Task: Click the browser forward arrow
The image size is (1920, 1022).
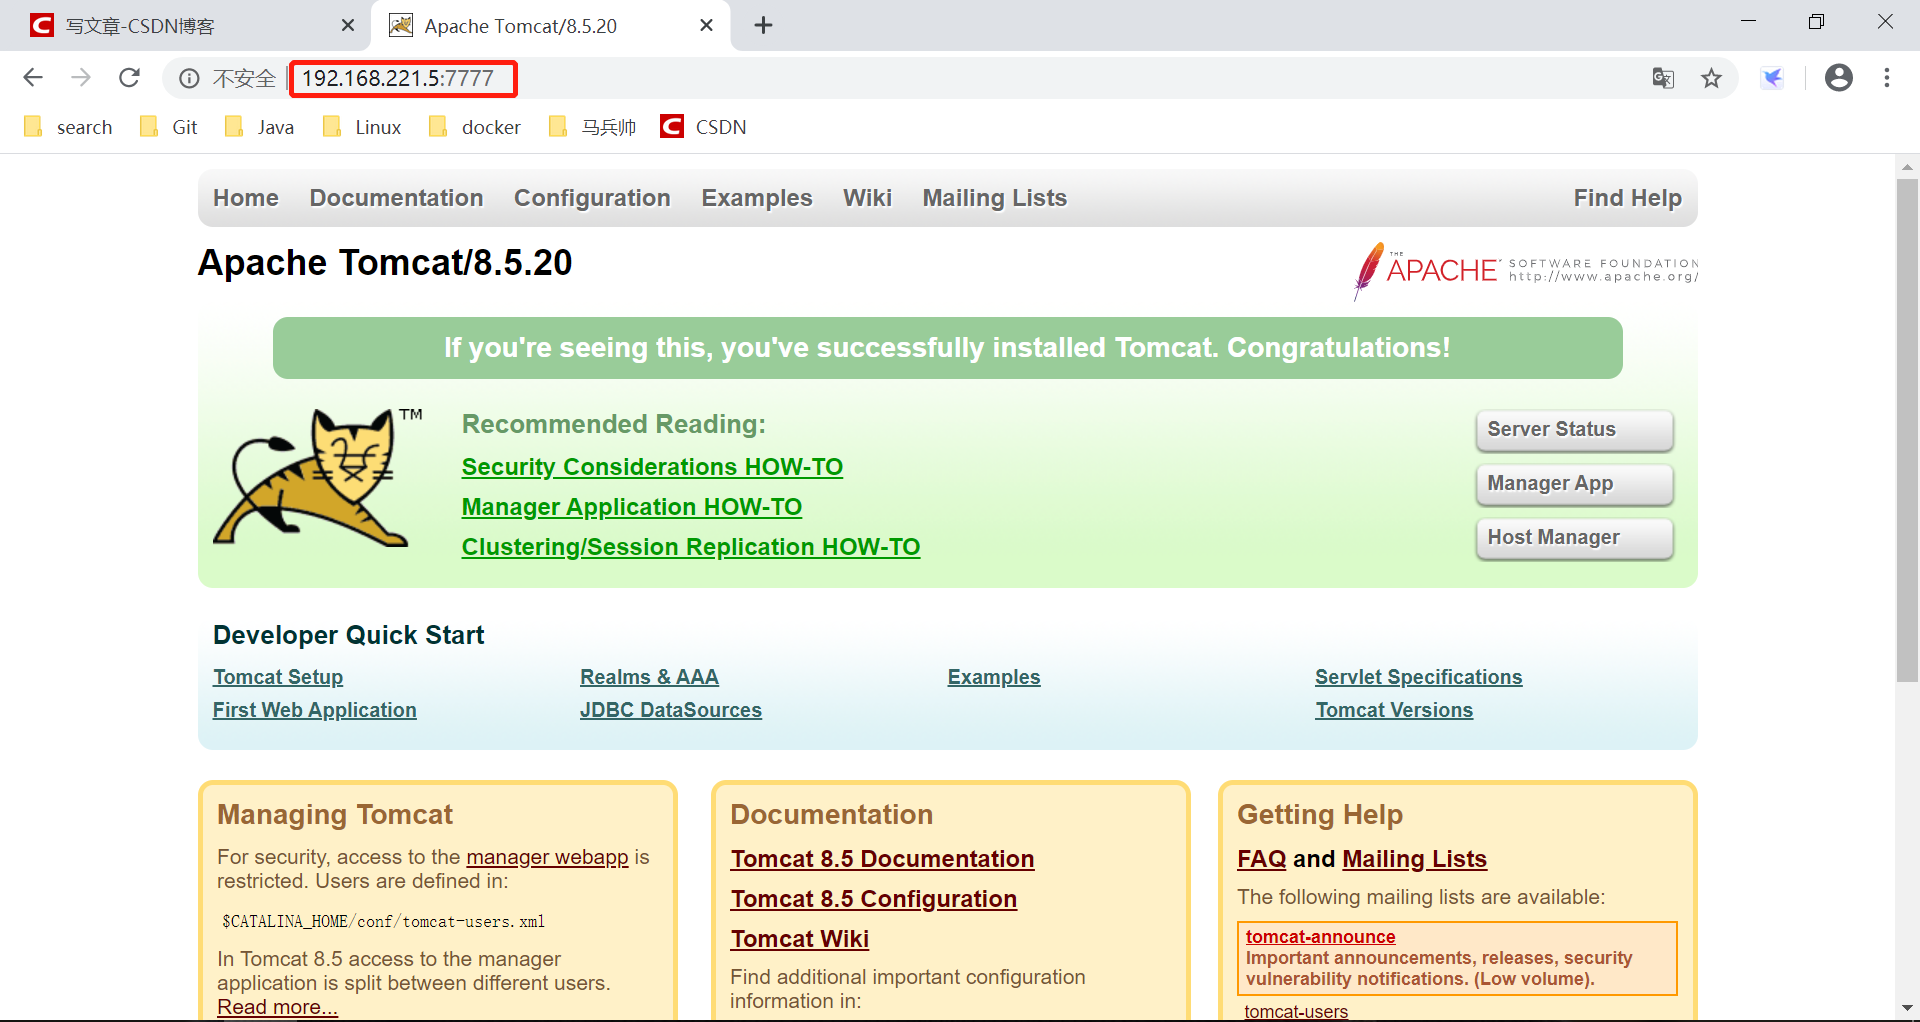Action: pos(81,78)
